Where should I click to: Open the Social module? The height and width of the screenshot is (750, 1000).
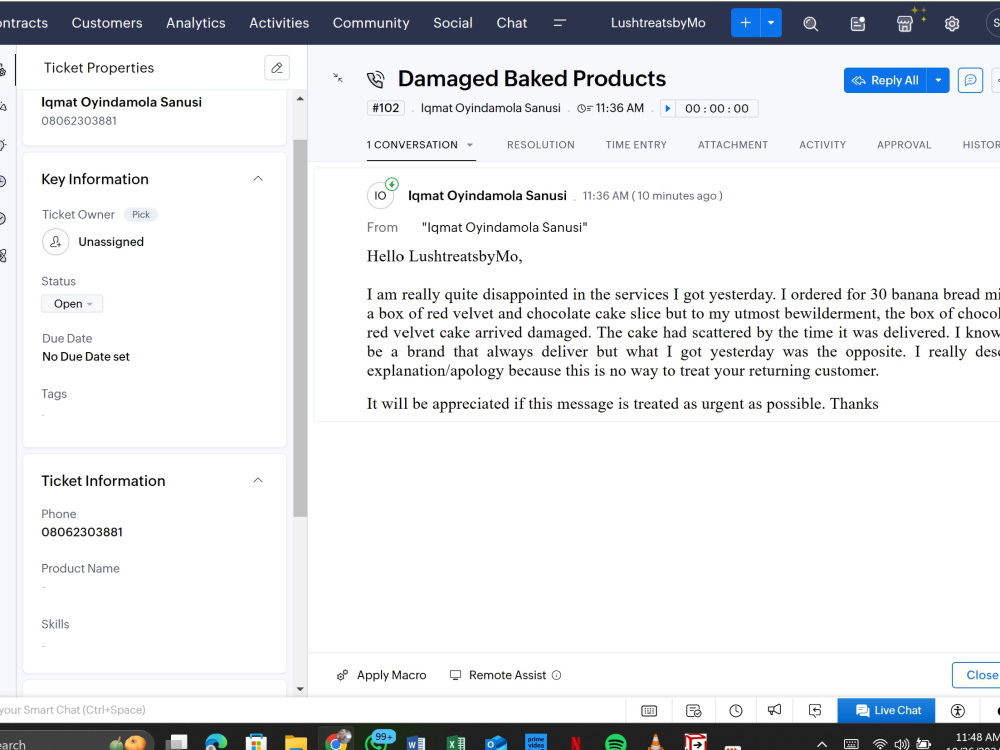pyautogui.click(x=453, y=23)
